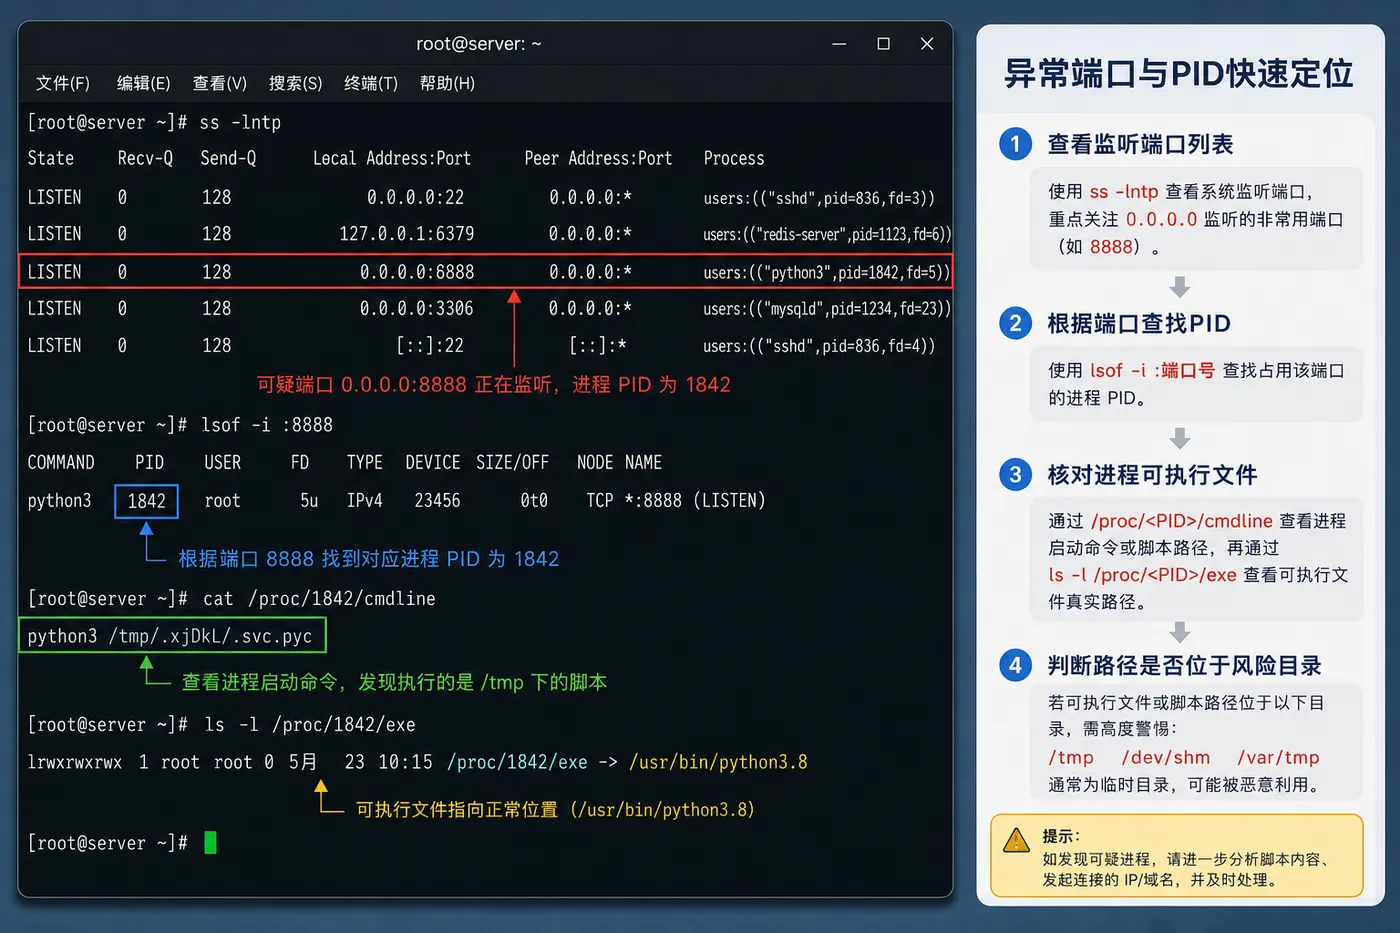The height and width of the screenshot is (933, 1400).
Task: Click process entry for sshd fd=3
Action: point(819,198)
